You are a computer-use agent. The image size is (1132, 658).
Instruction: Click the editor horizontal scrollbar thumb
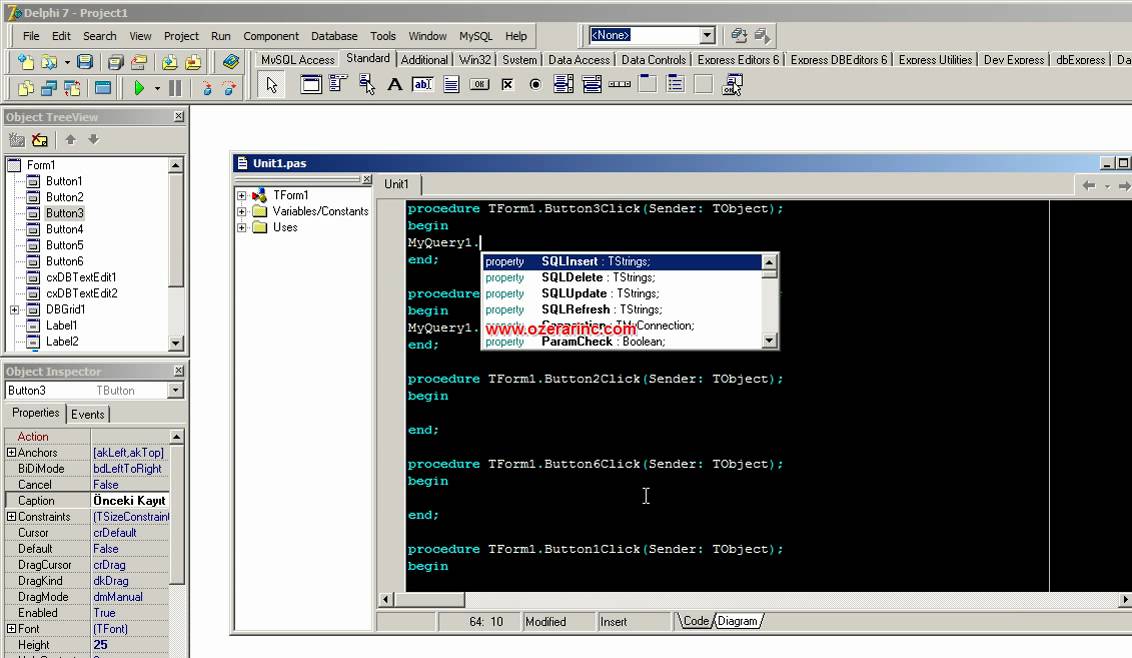coord(430,599)
